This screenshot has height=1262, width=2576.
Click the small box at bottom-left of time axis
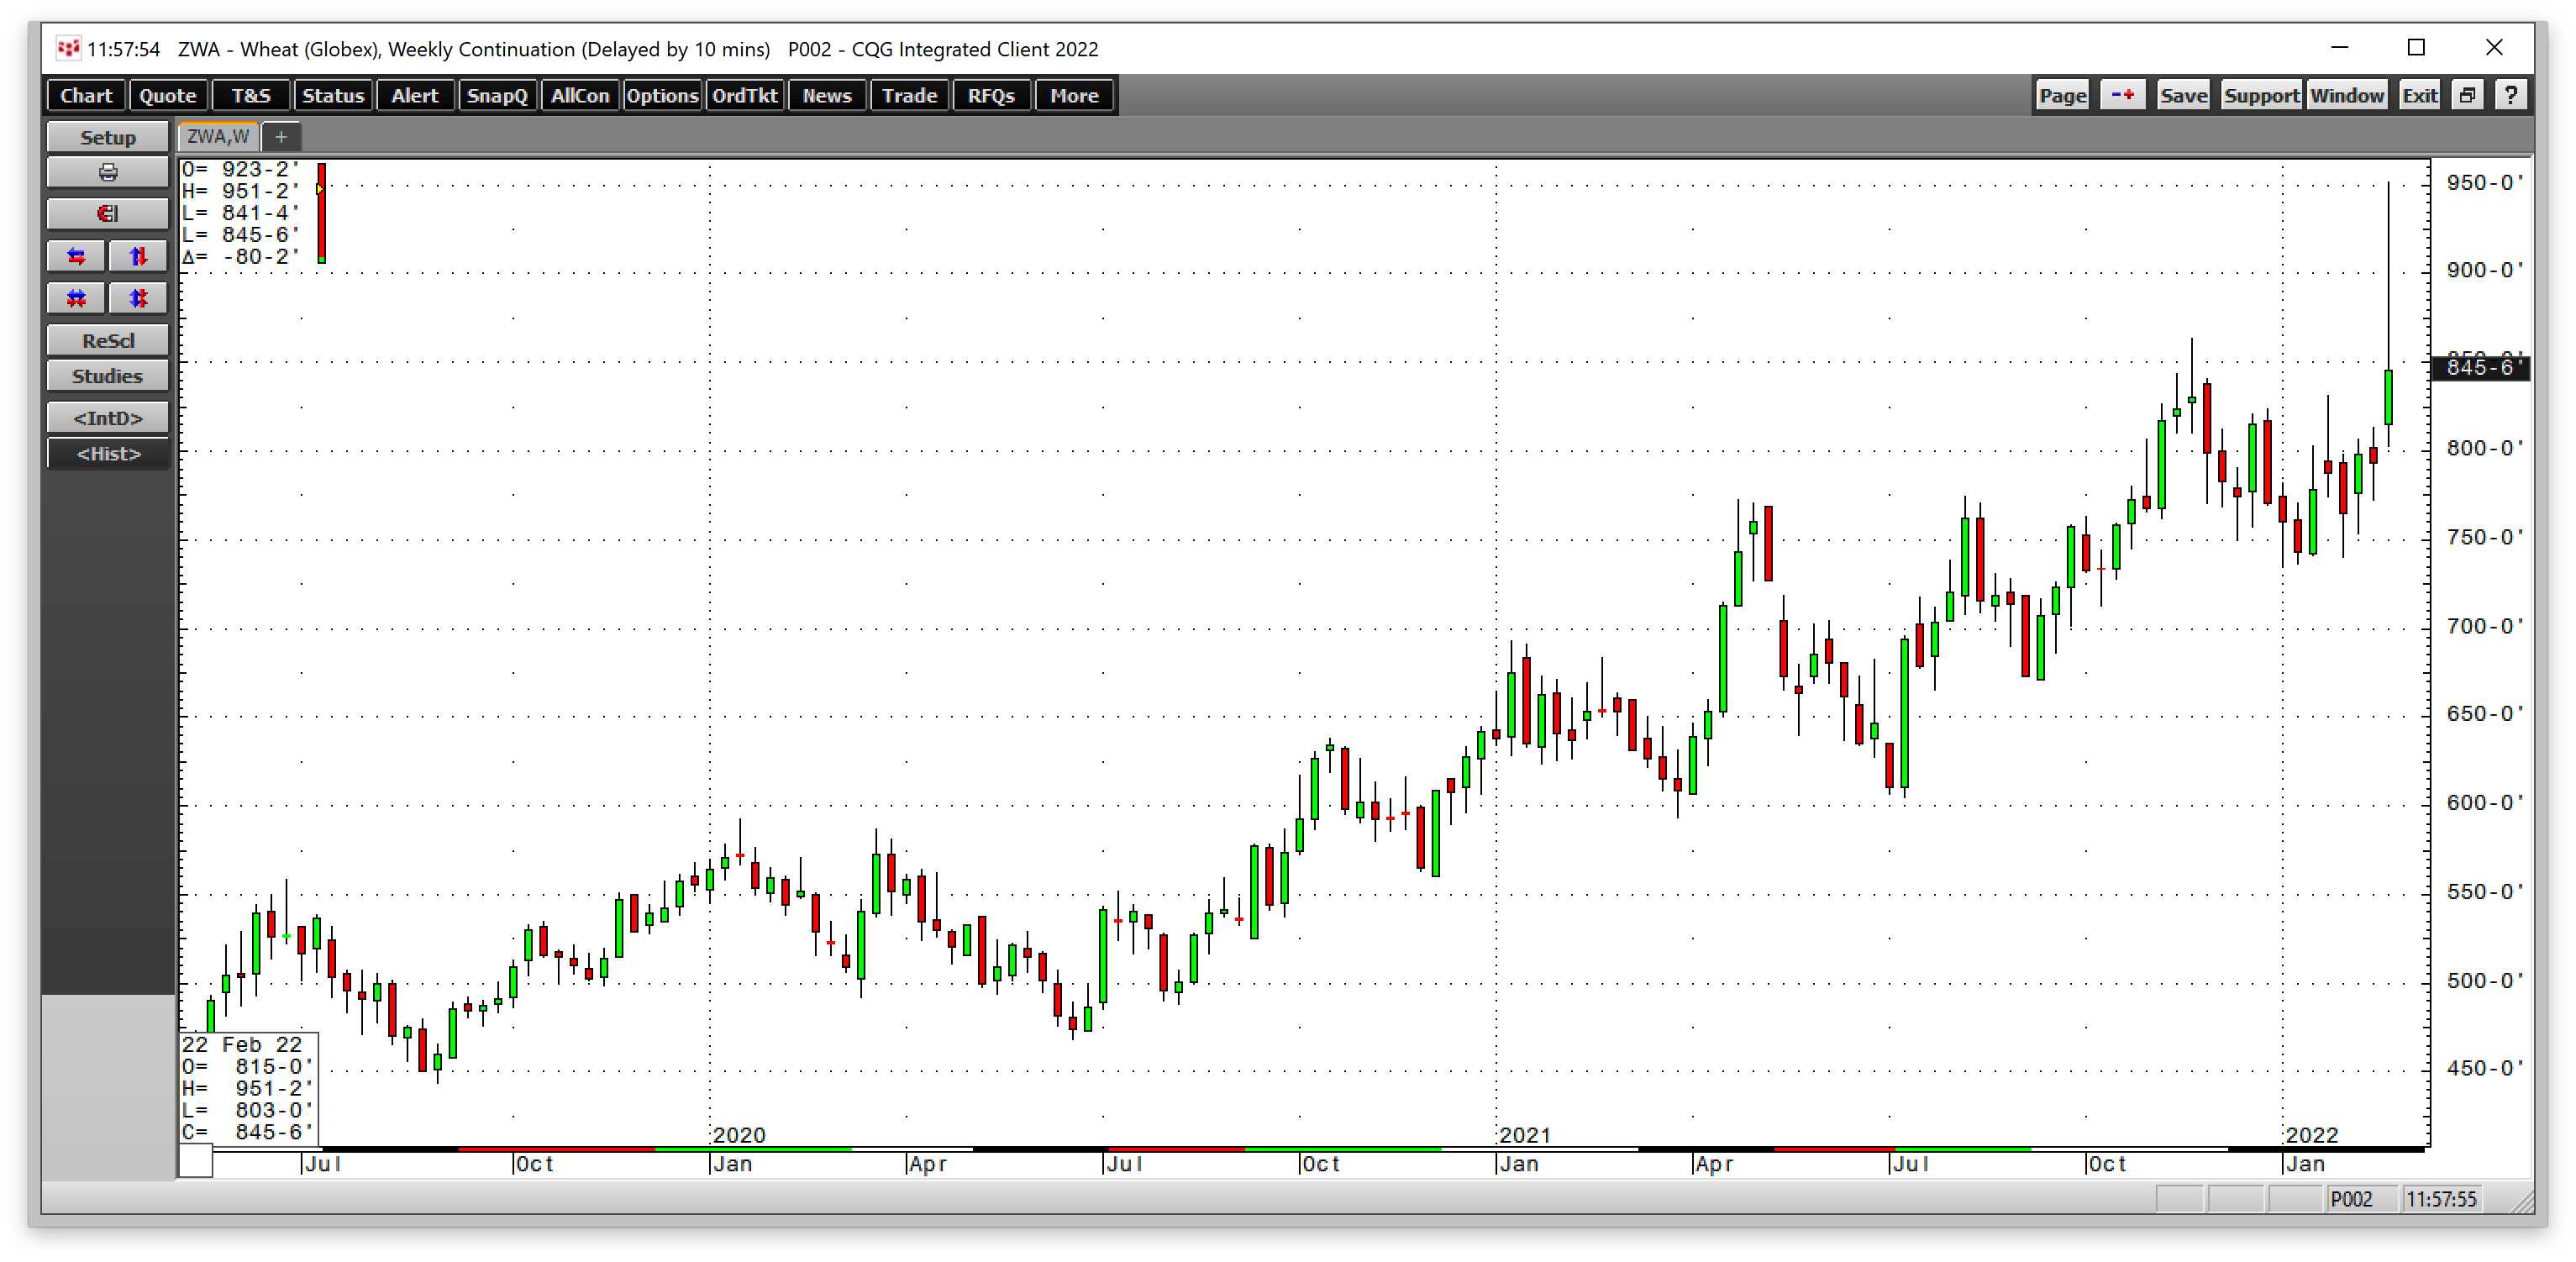pos(196,1161)
